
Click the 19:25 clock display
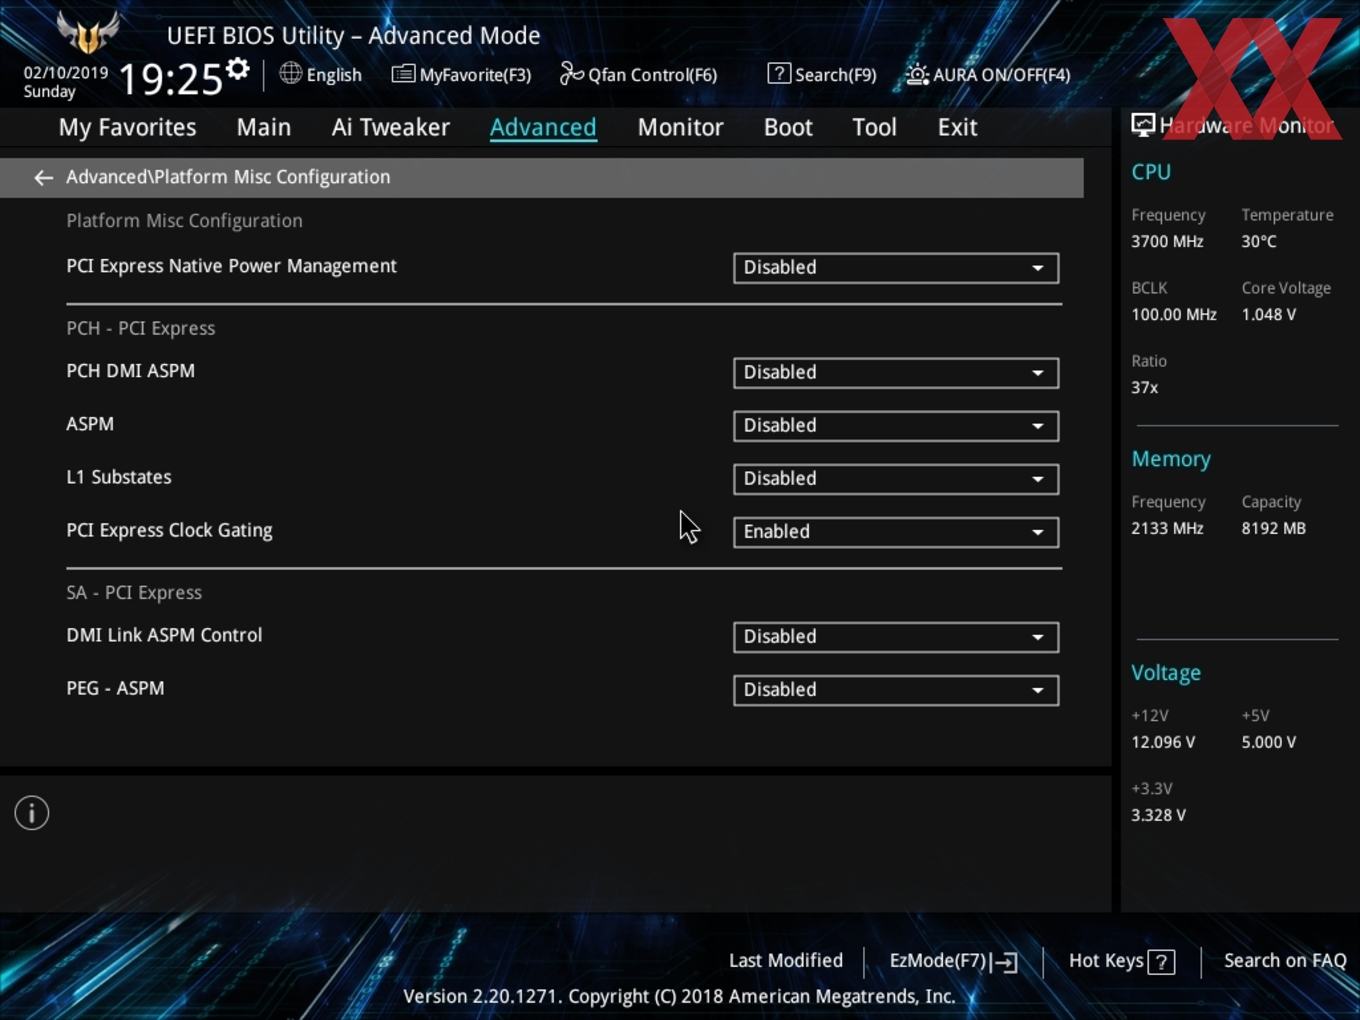pyautogui.click(x=170, y=78)
